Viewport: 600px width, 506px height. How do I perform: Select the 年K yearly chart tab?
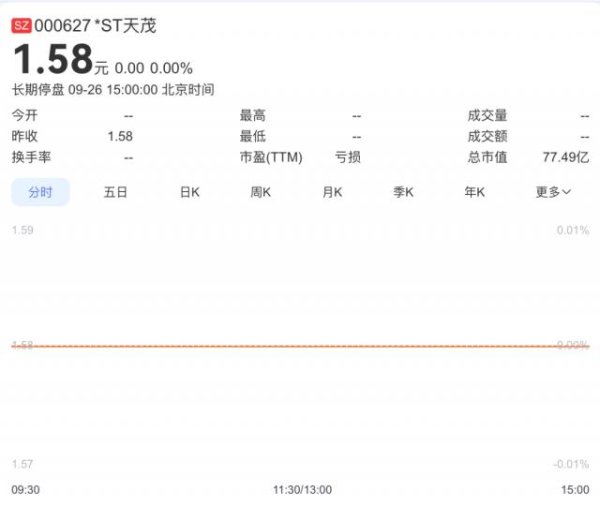coord(474,192)
